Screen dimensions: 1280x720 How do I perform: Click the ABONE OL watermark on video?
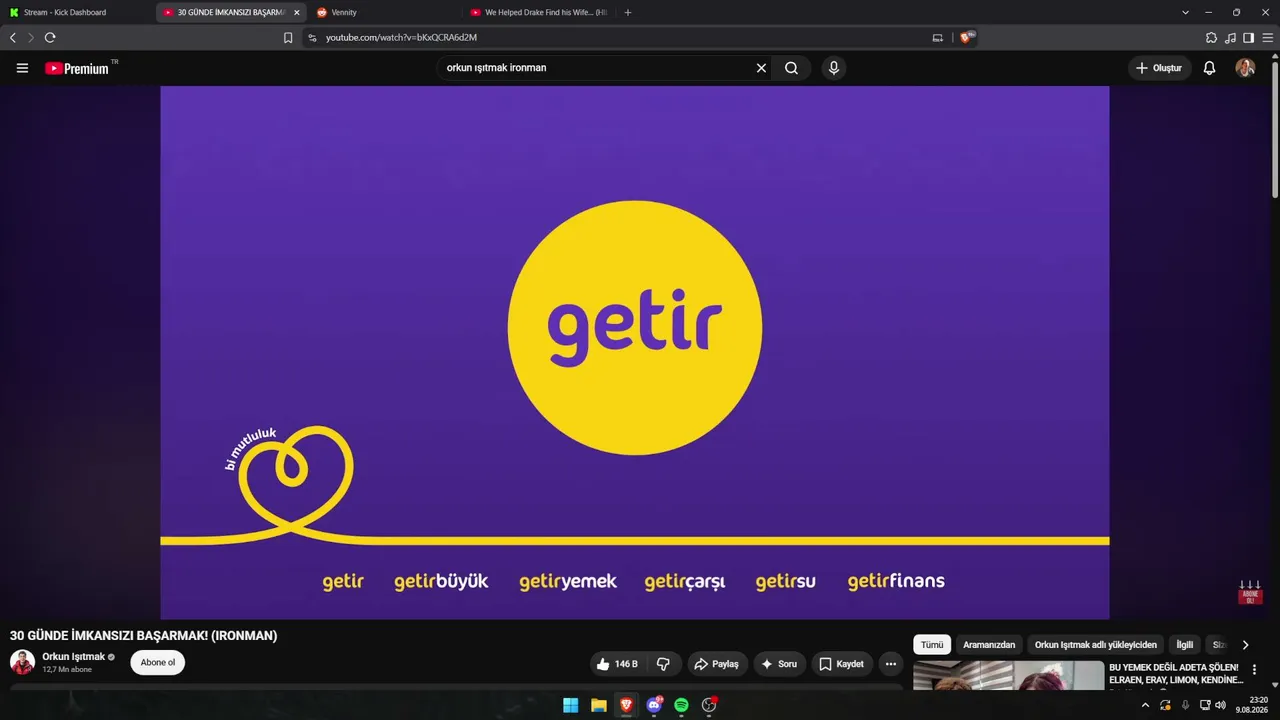pos(1249,593)
